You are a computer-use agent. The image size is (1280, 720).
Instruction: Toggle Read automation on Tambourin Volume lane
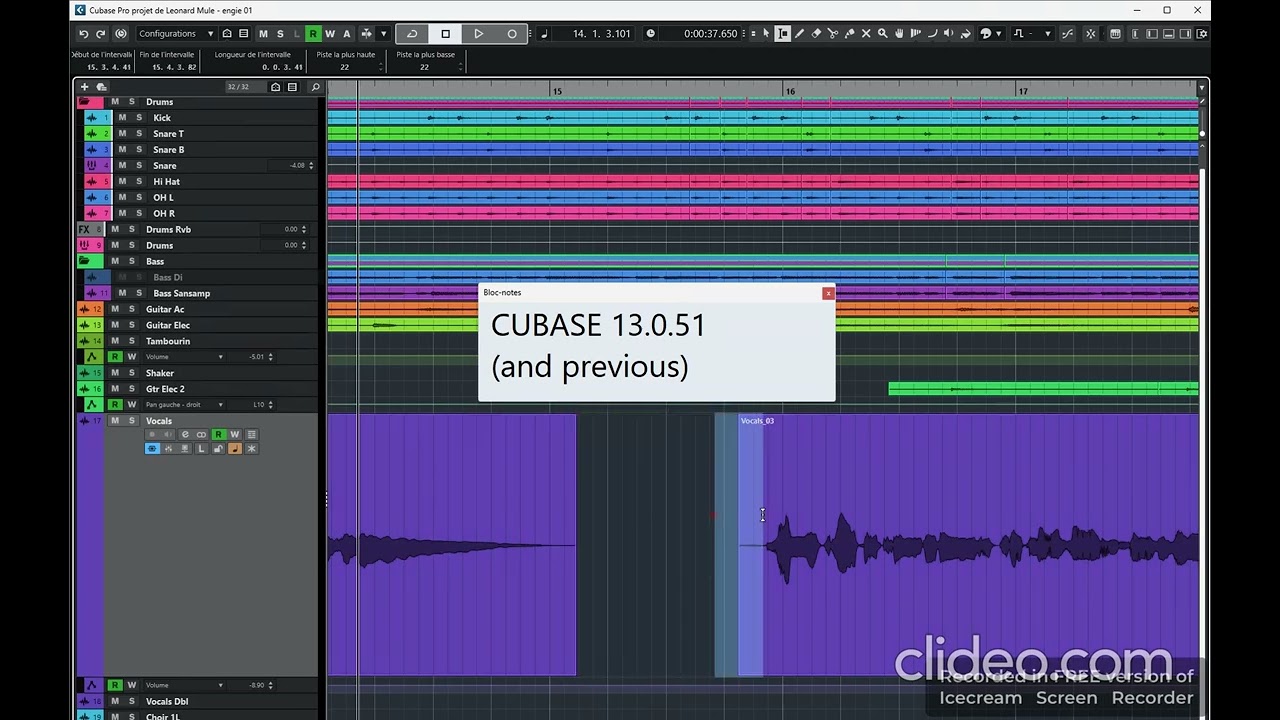point(115,357)
